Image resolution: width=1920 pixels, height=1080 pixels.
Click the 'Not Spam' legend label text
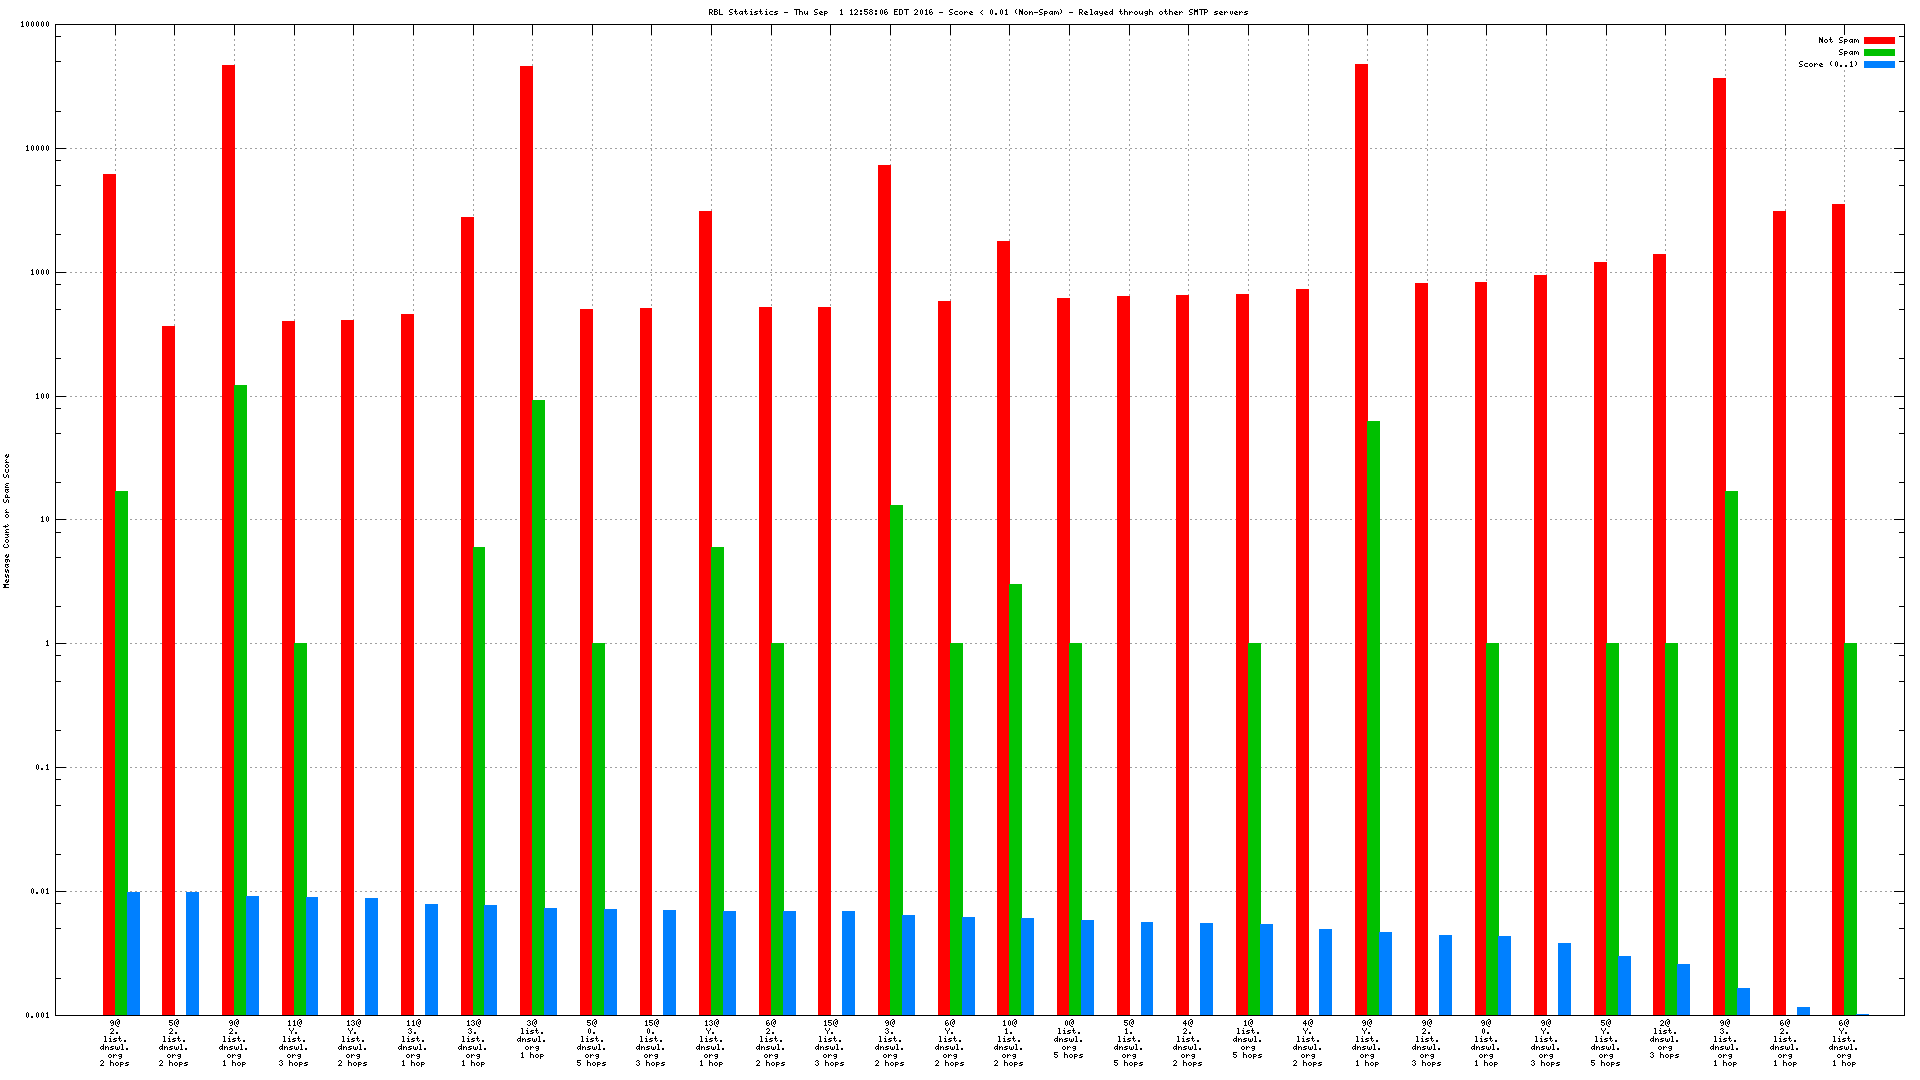click(x=1838, y=40)
